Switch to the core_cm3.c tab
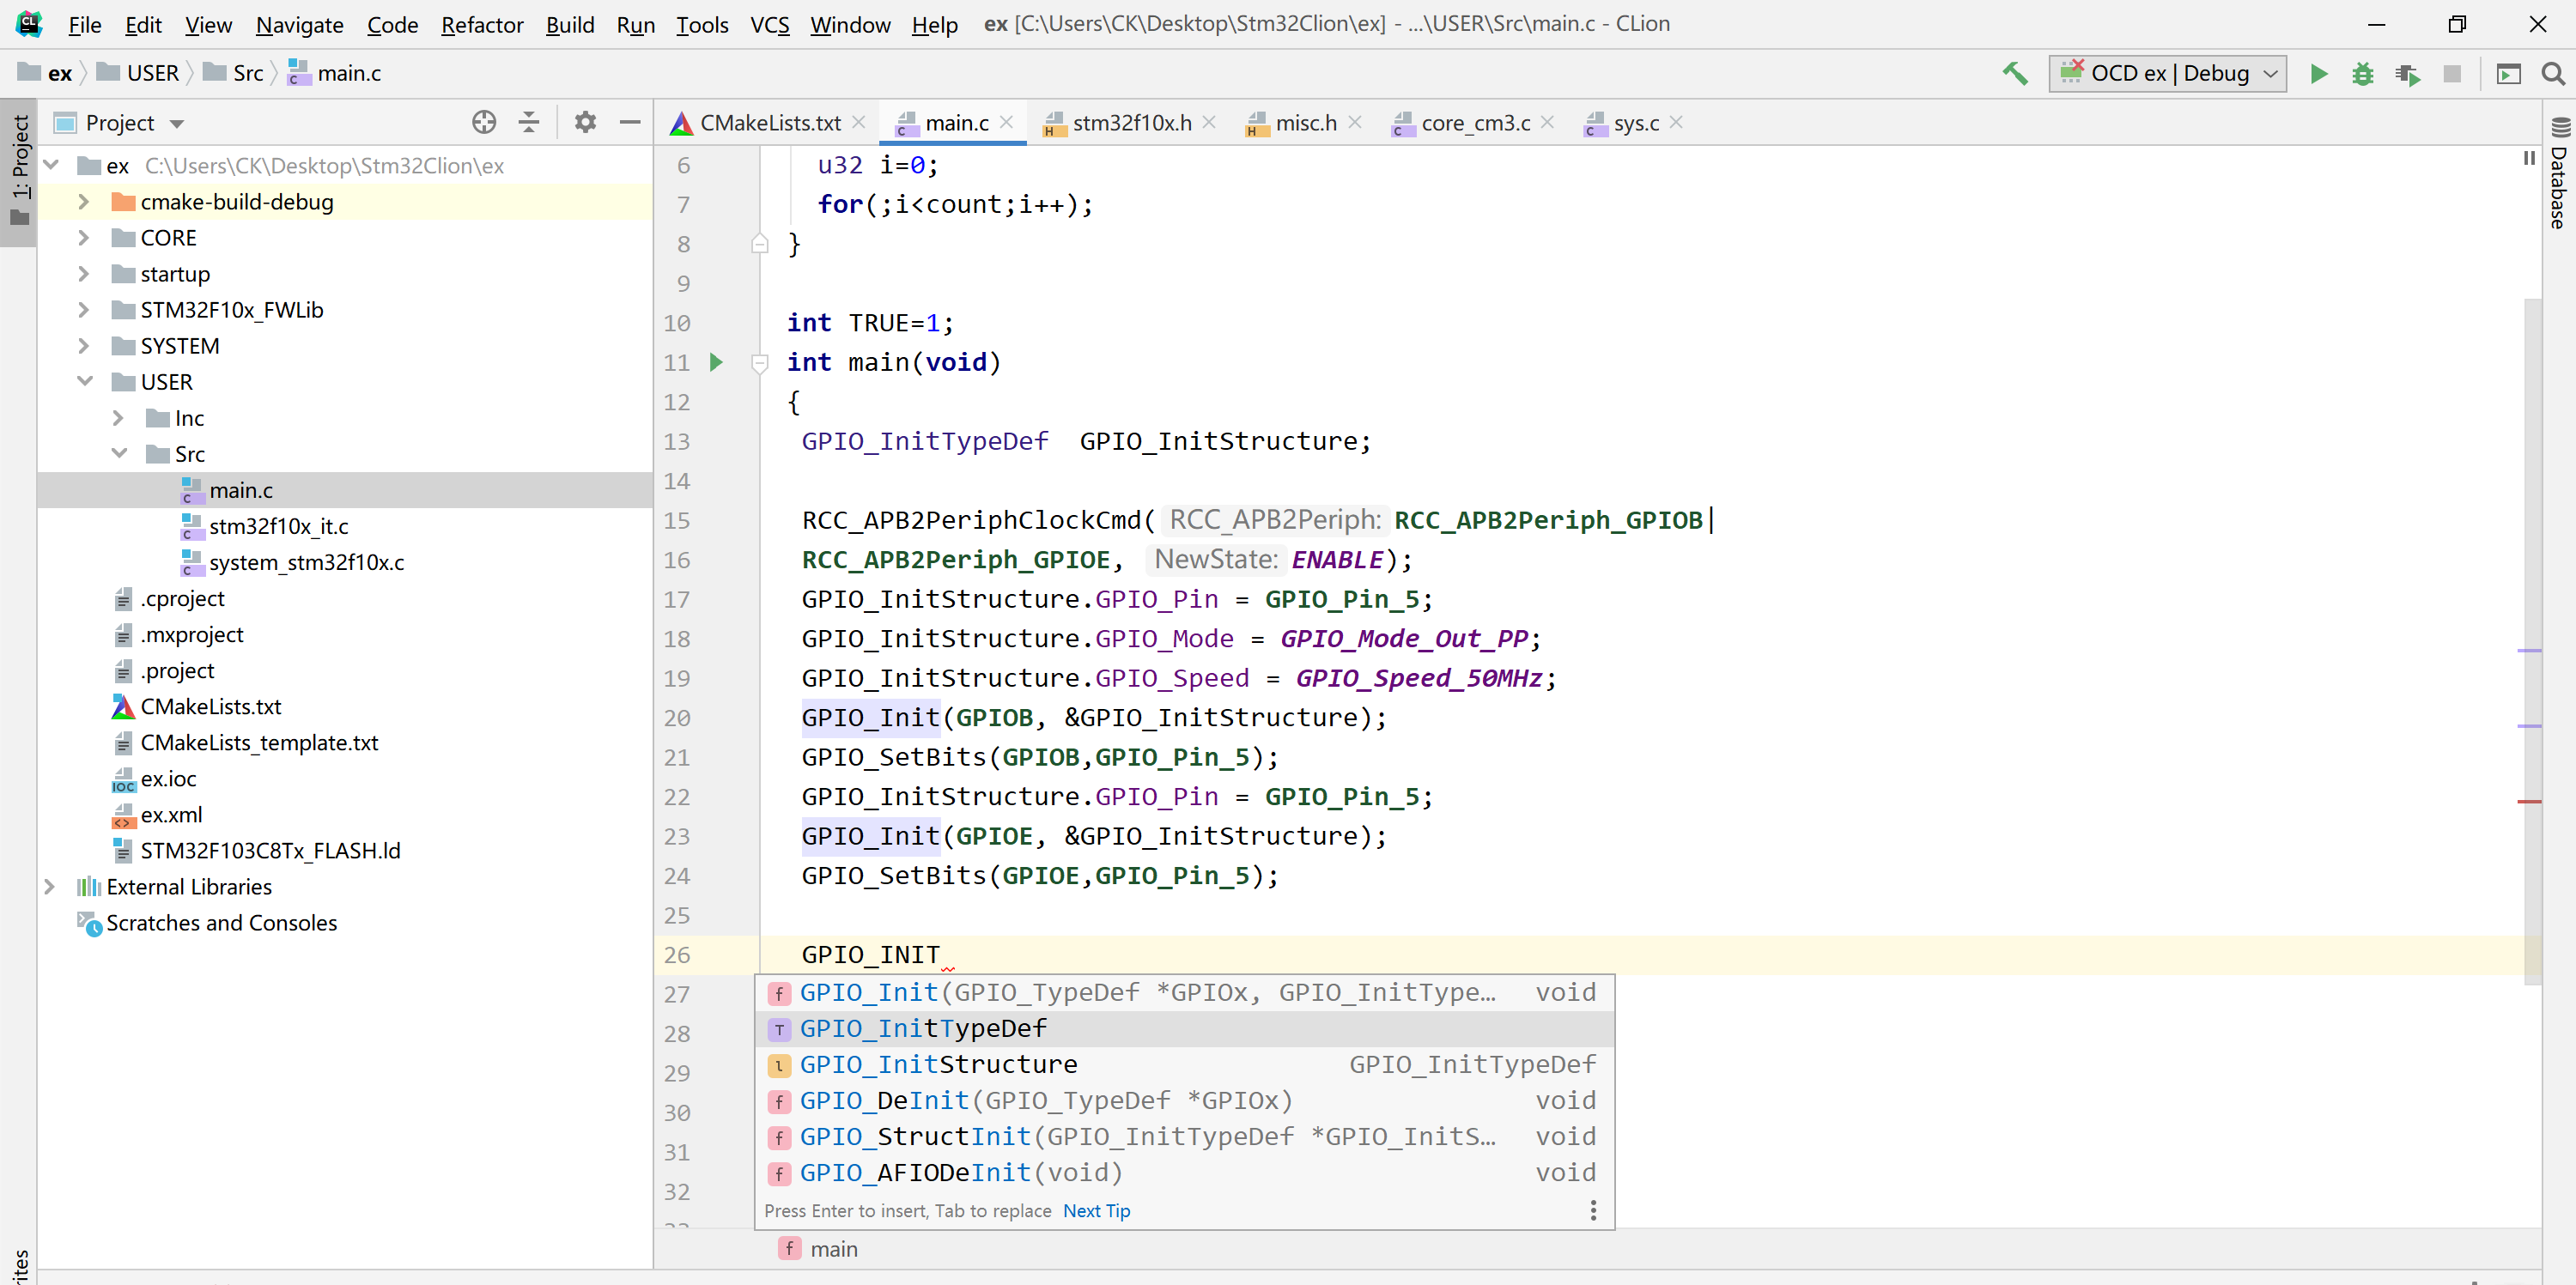This screenshot has width=2576, height=1285. tap(1475, 122)
